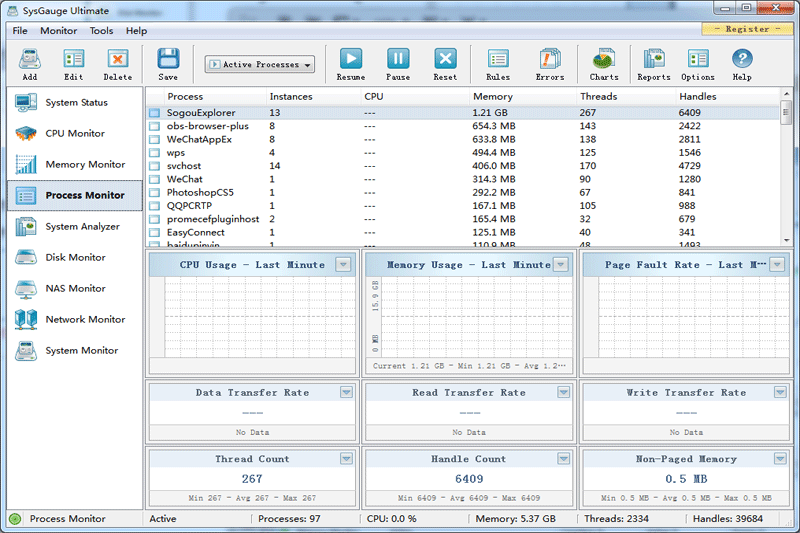Select the SogouExplorer process row
Image resolution: width=800 pixels, height=533 pixels.
[463, 113]
